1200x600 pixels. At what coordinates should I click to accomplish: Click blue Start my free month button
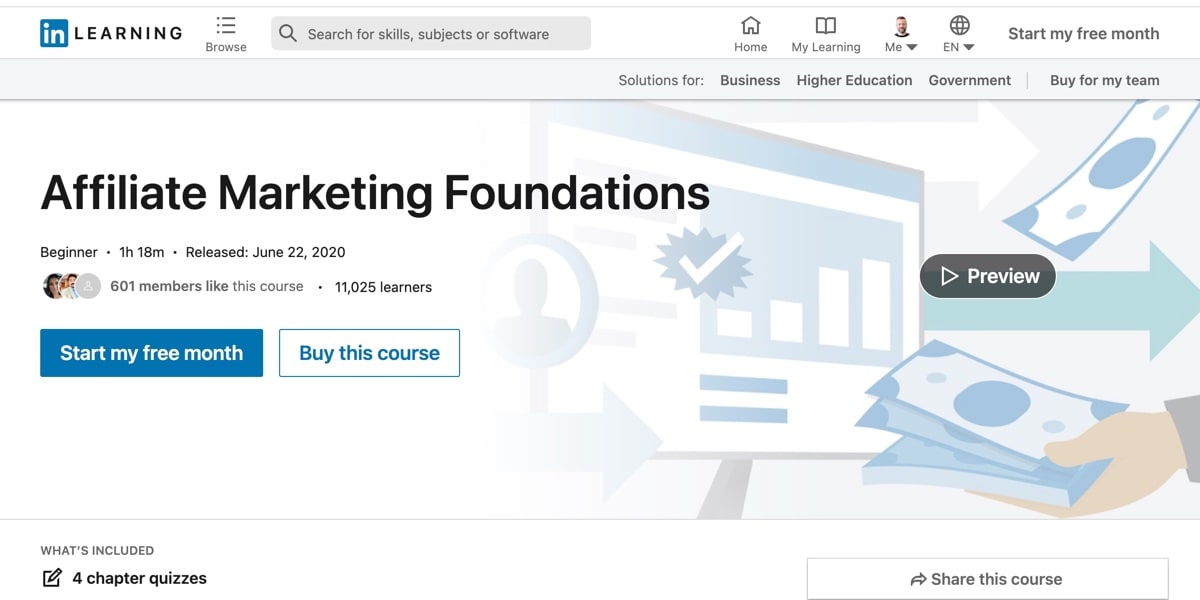(151, 353)
